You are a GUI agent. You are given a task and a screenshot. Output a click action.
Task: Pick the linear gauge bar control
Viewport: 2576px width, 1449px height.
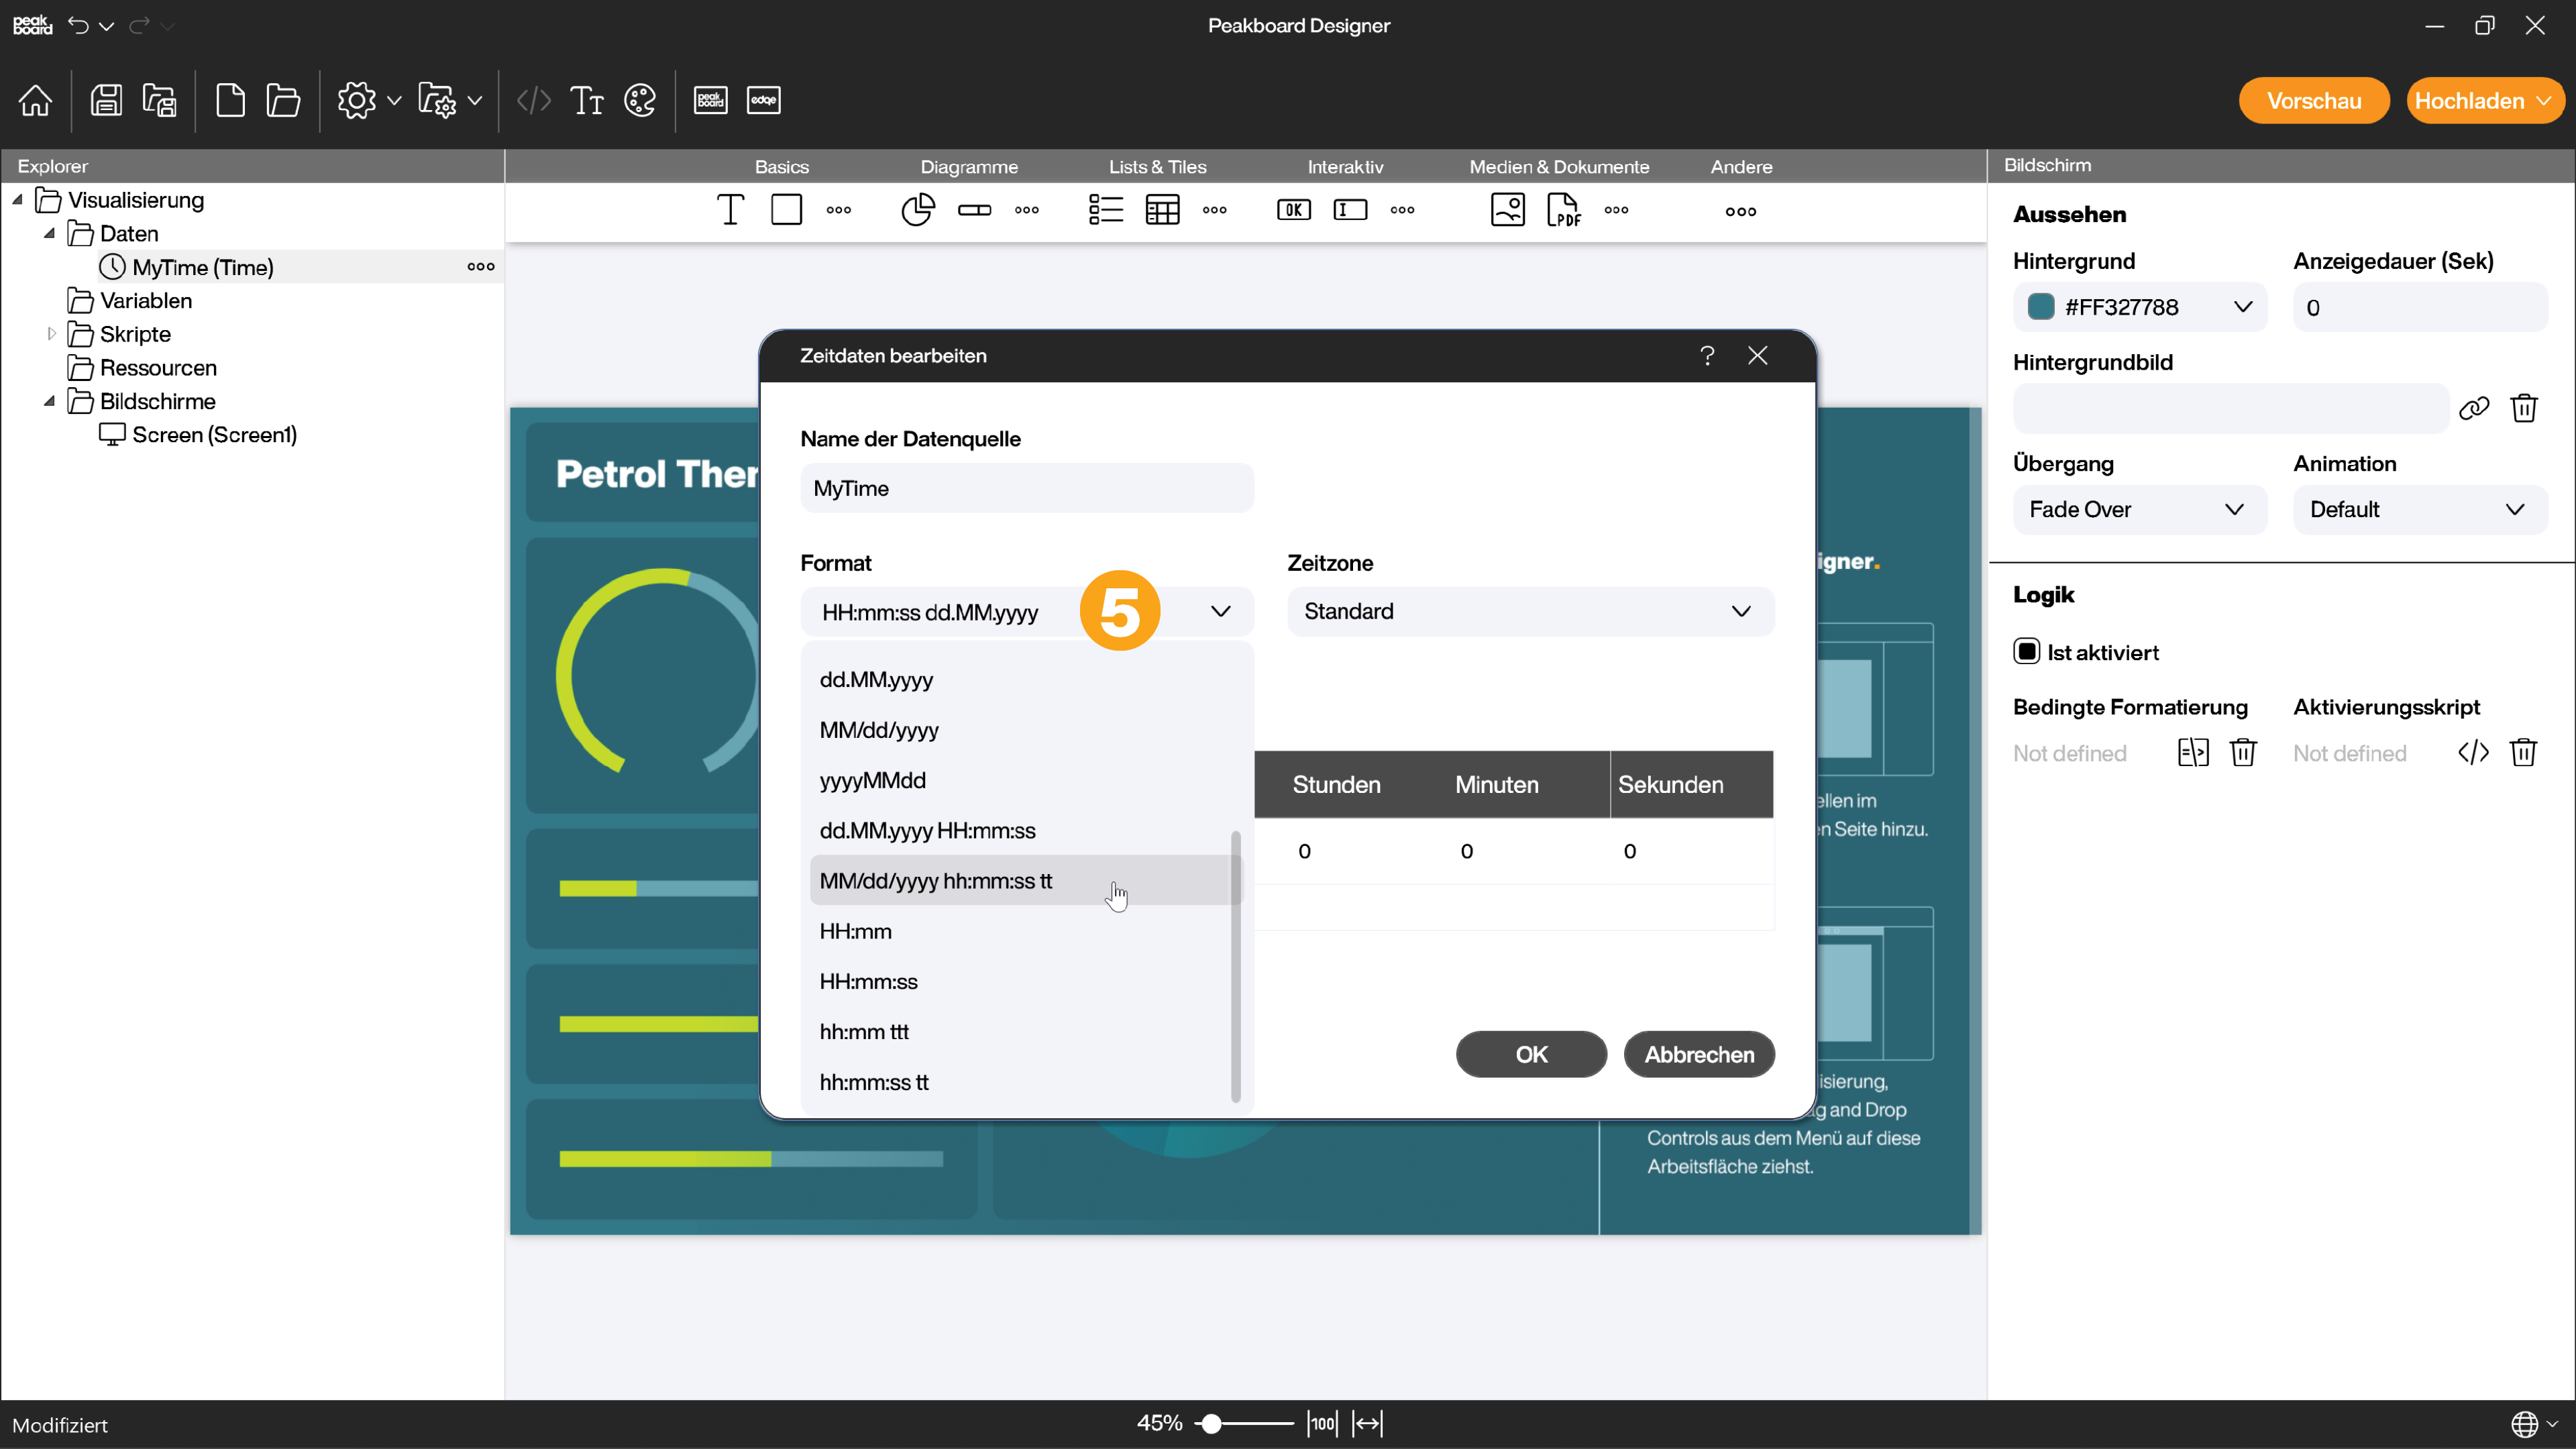point(975,210)
